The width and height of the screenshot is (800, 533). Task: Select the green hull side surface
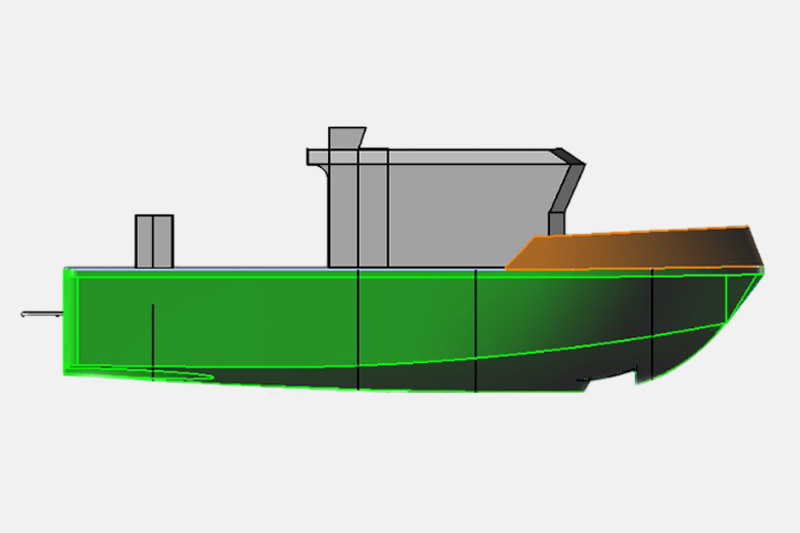click(x=250, y=315)
